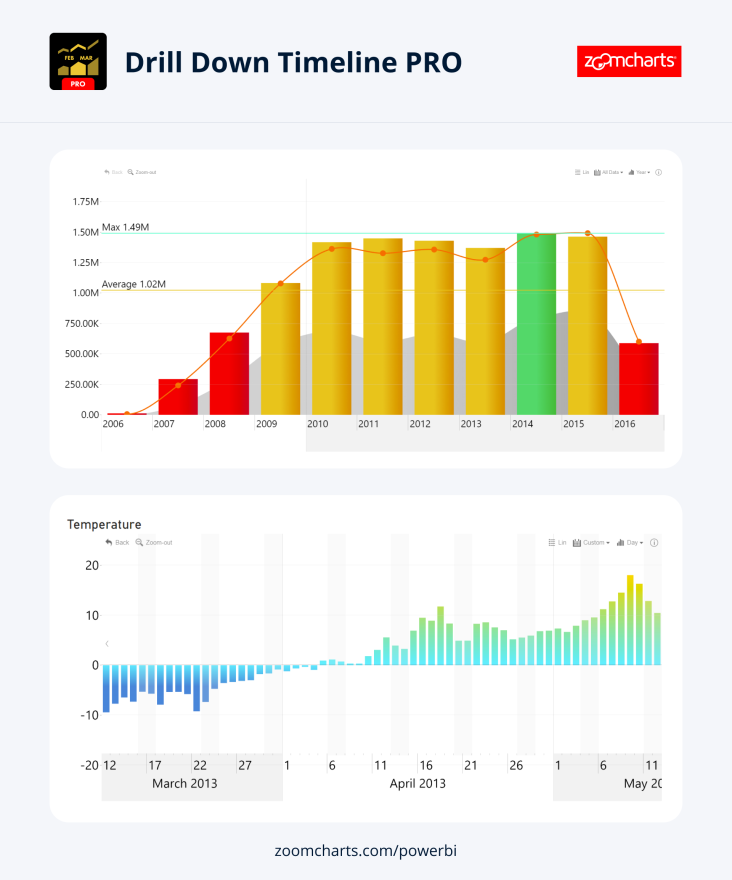Click the ZoomCharts logo

629,61
